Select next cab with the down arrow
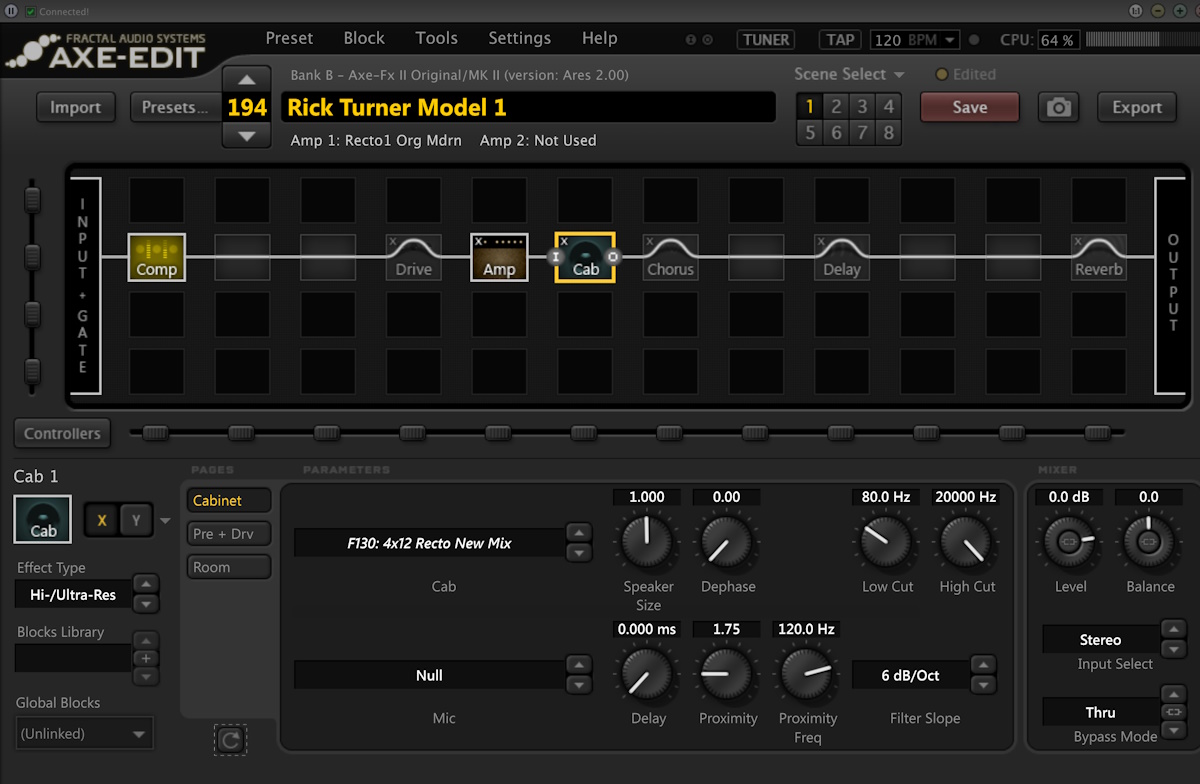 [x=578, y=552]
